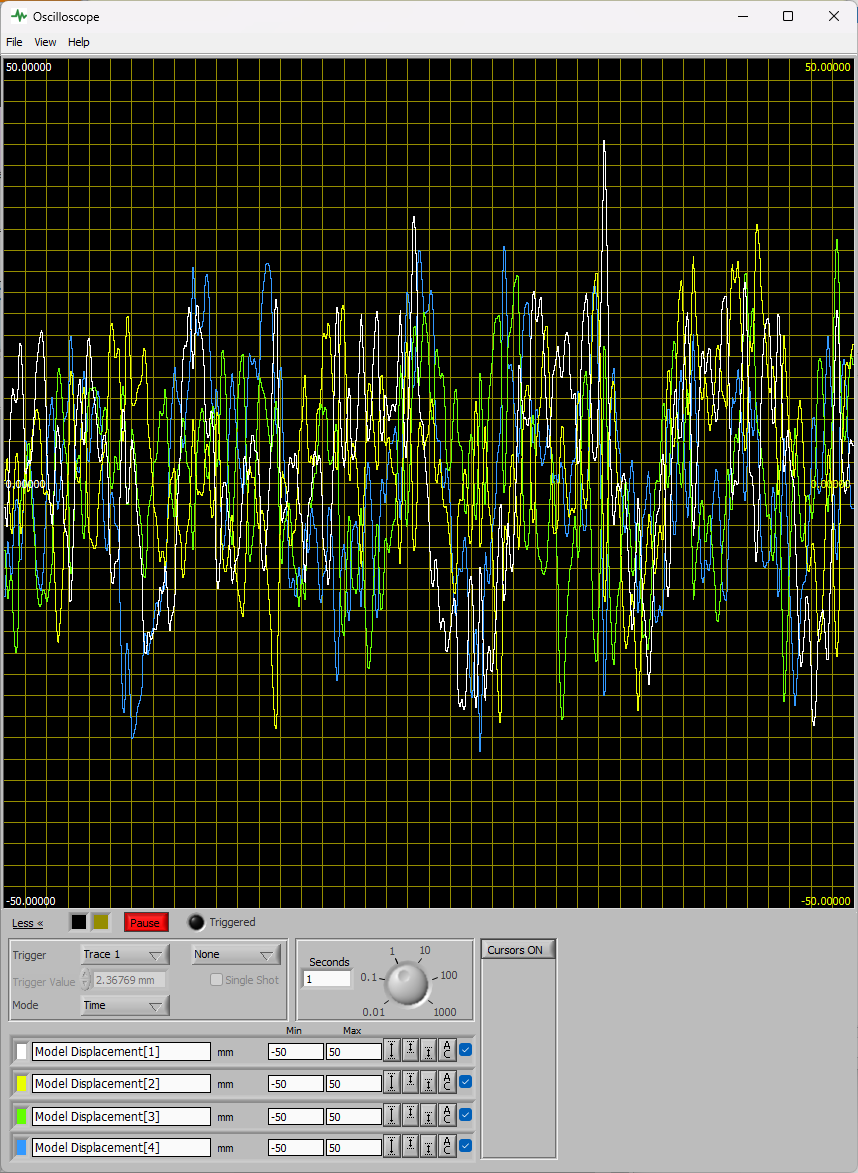This screenshot has height=1173, width=858.
Task: Maximize the Oscilloscope window
Action: pyautogui.click(x=788, y=16)
